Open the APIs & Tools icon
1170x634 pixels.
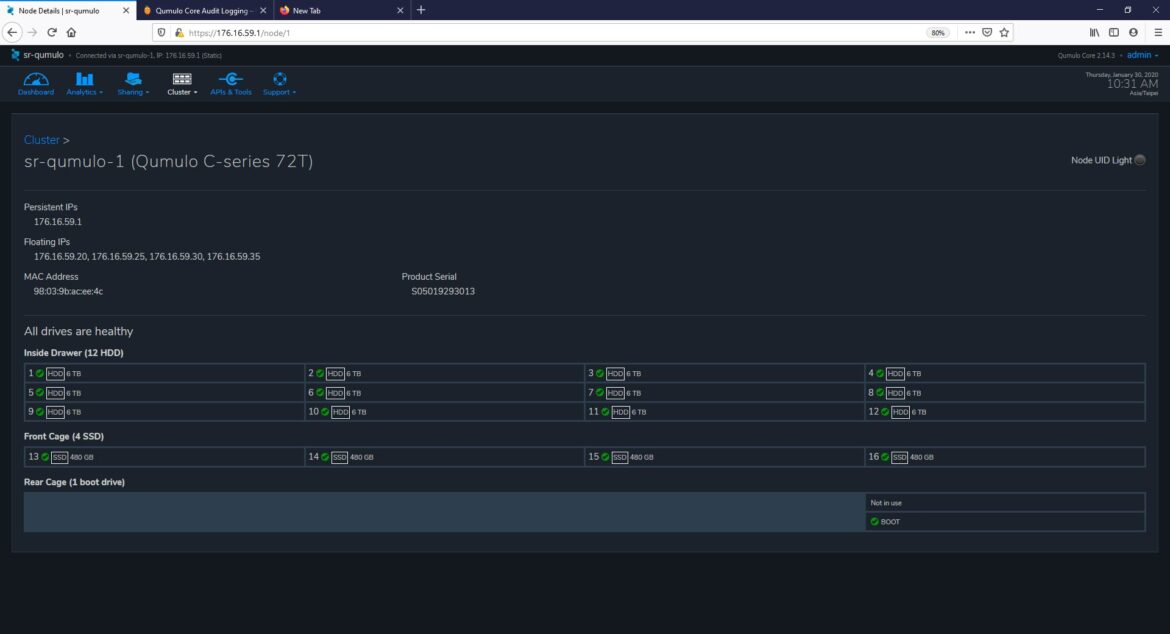[x=231, y=79]
